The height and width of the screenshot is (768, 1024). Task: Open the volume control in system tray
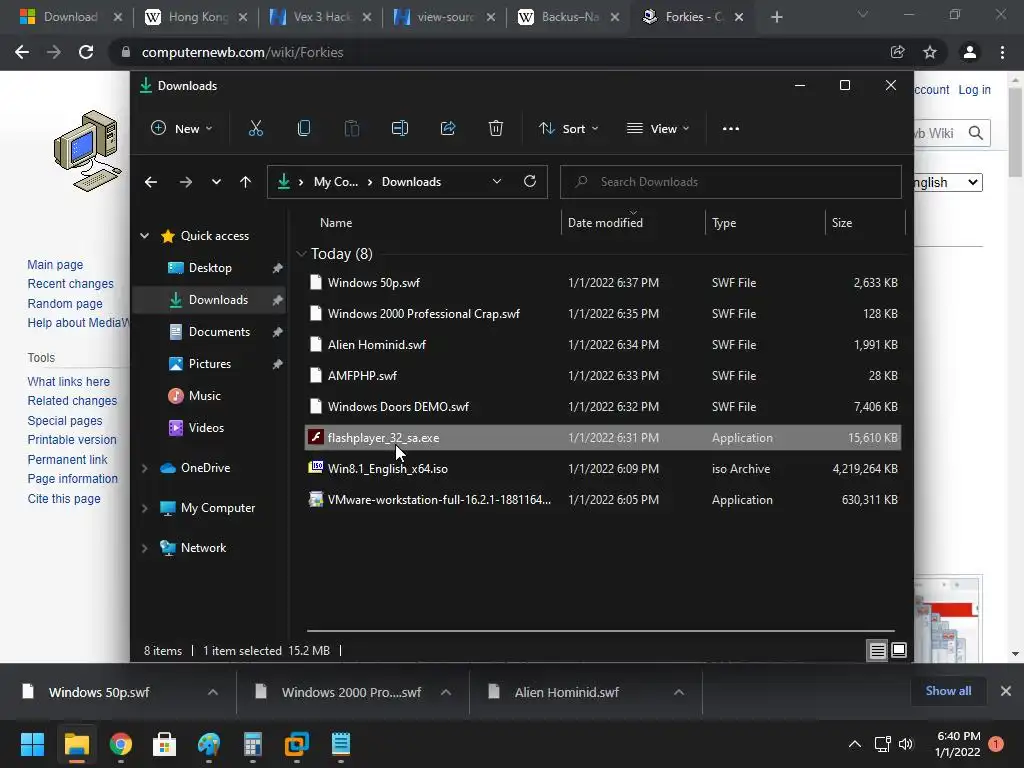(905, 744)
